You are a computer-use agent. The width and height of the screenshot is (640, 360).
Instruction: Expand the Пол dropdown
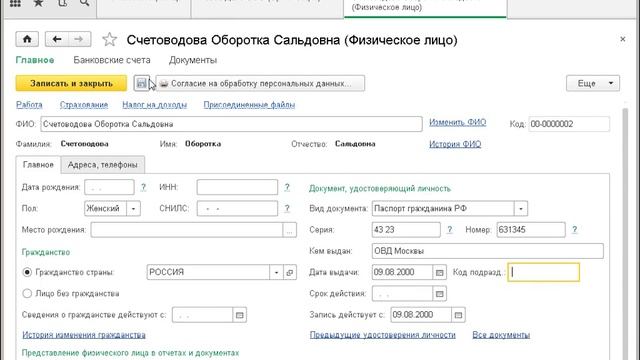133,209
